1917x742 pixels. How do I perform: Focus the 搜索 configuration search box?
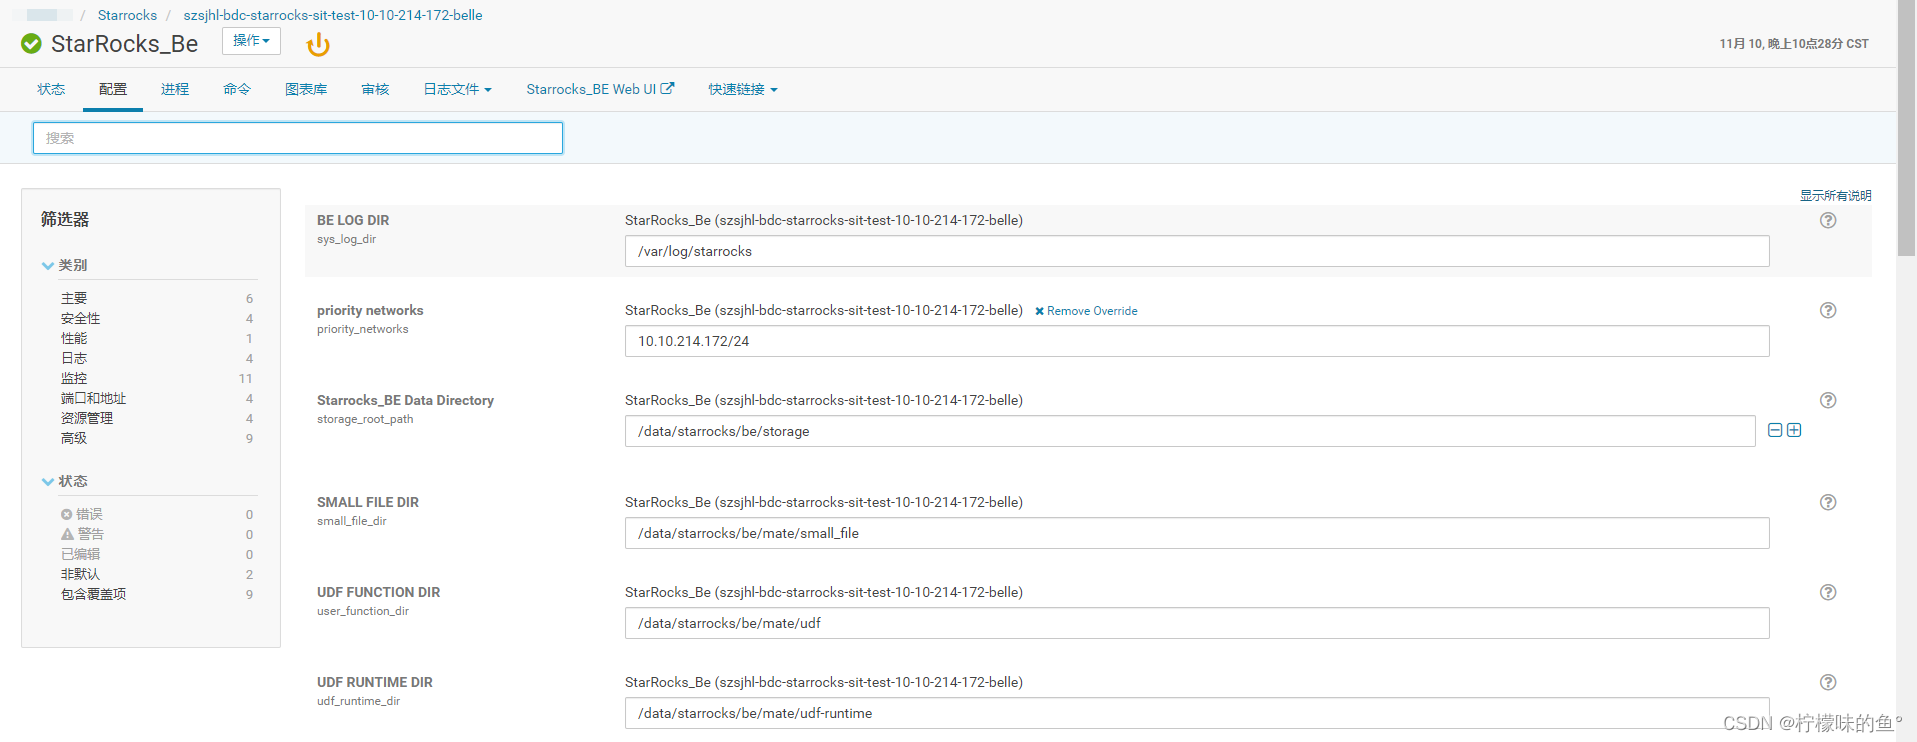coord(298,138)
